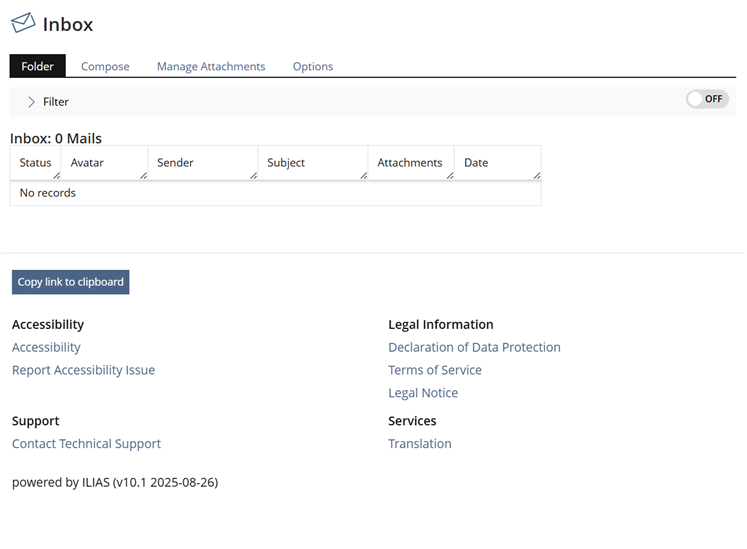Image resolution: width=747 pixels, height=549 pixels.
Task: Open the Translation services link
Action: tap(420, 444)
